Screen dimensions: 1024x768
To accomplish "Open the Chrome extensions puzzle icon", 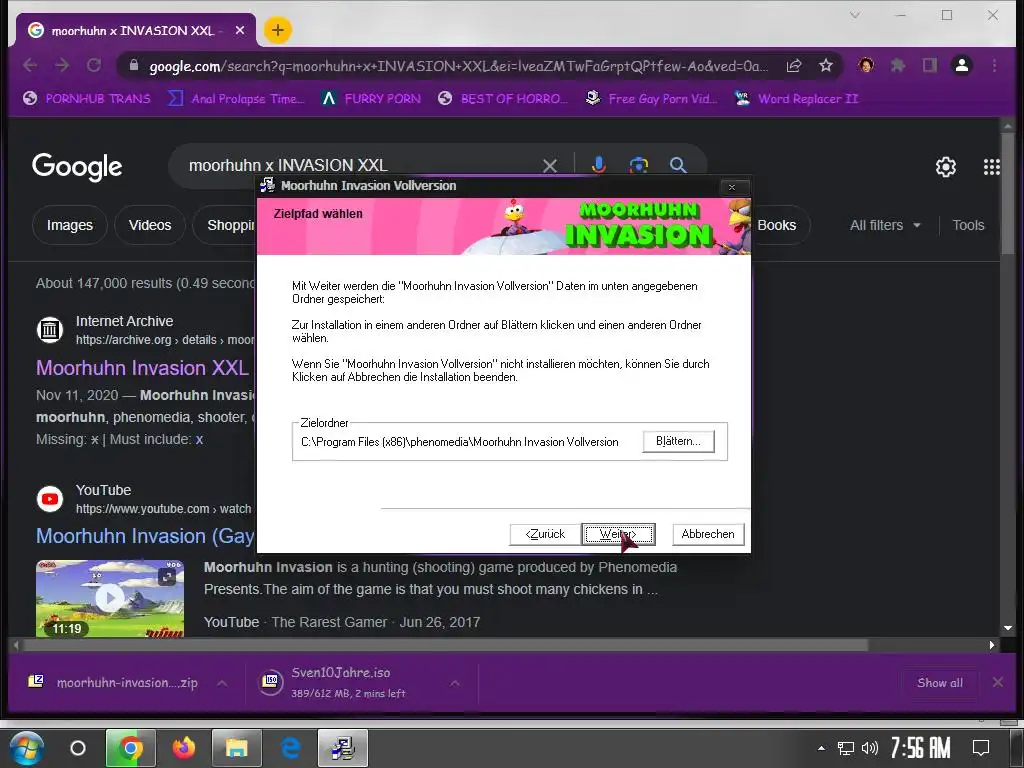I will (x=898, y=65).
